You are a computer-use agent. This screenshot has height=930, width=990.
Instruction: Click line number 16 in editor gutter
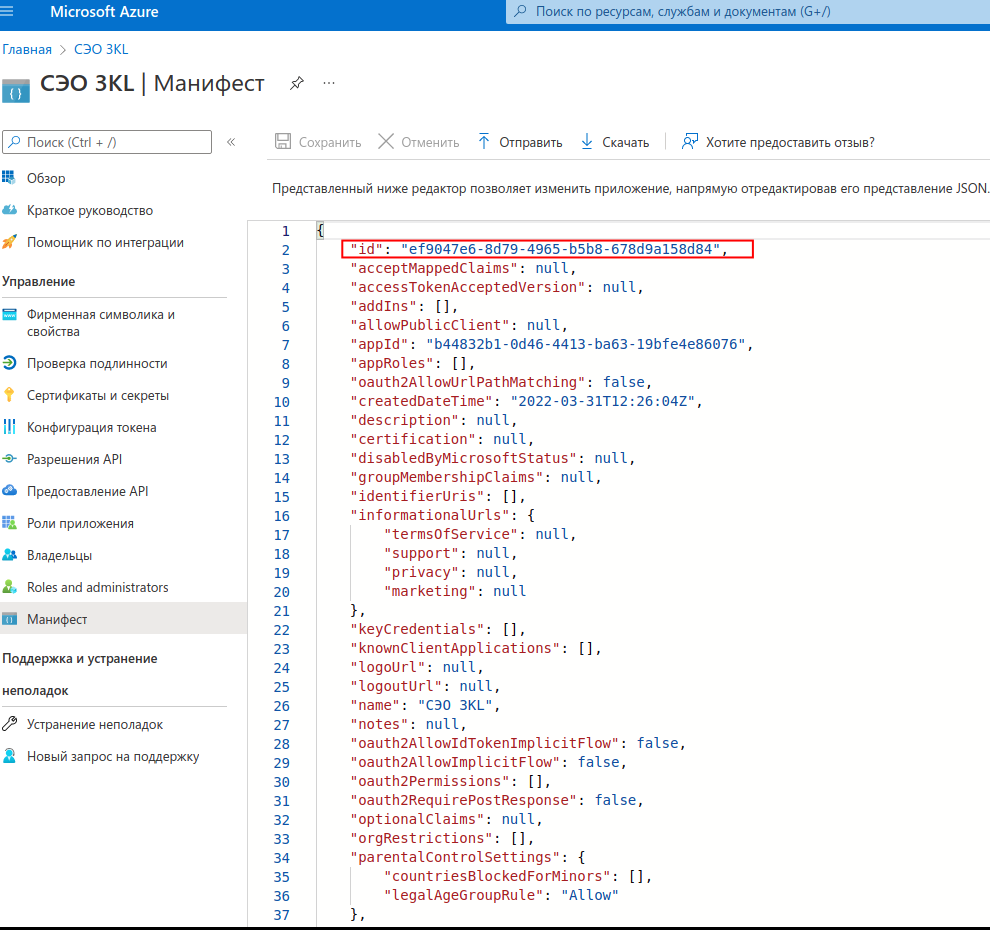[282, 516]
